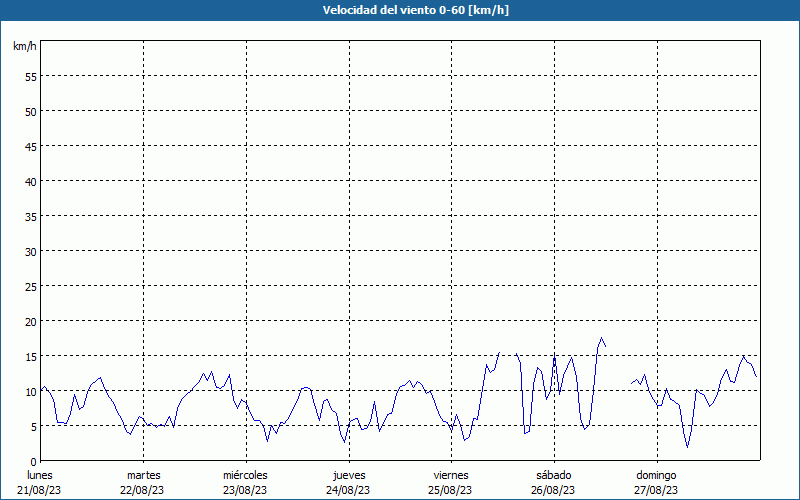Select the '23/08/23' date label
This screenshot has width=800, height=500.
(x=245, y=490)
